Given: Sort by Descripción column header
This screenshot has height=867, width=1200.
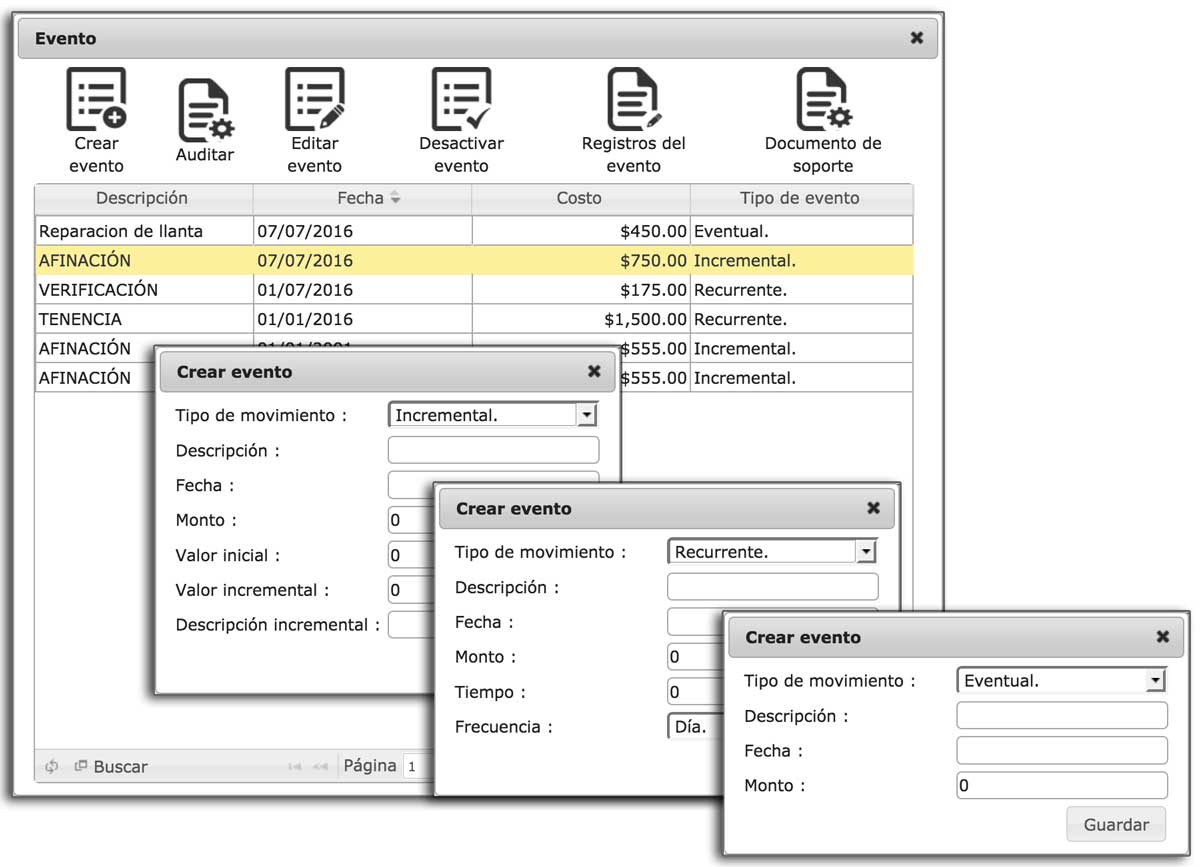Looking at the screenshot, I should (144, 198).
